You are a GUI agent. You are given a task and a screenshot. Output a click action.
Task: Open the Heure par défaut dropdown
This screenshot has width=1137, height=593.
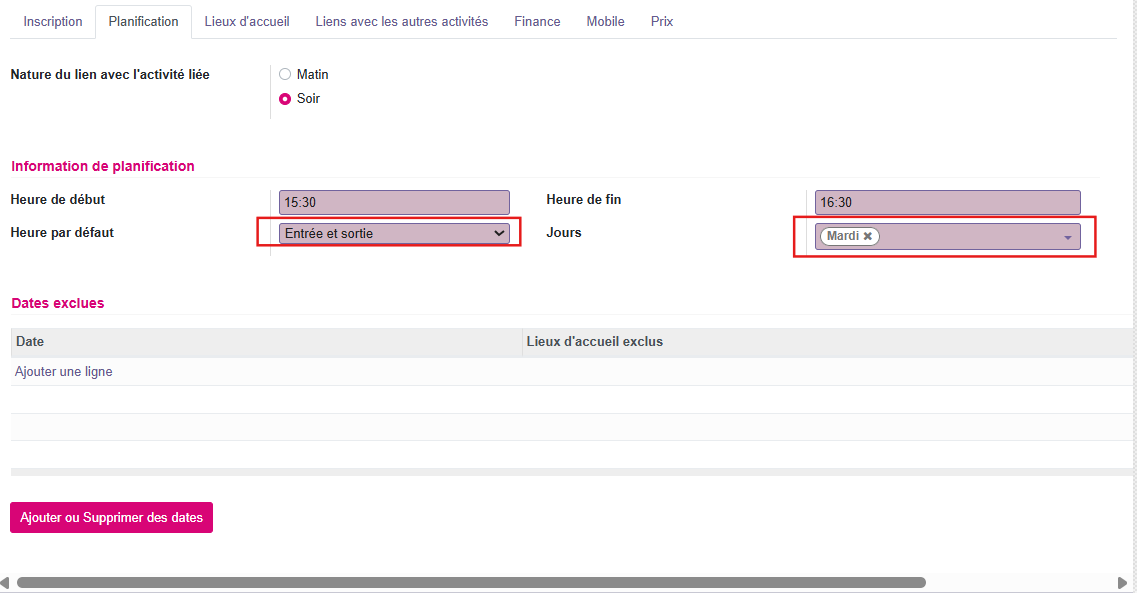(x=394, y=233)
